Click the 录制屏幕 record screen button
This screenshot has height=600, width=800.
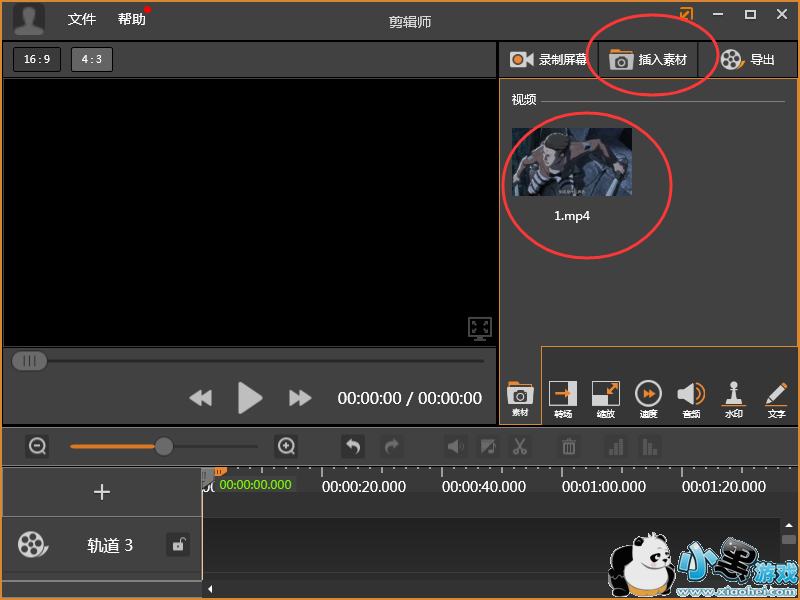coord(548,60)
